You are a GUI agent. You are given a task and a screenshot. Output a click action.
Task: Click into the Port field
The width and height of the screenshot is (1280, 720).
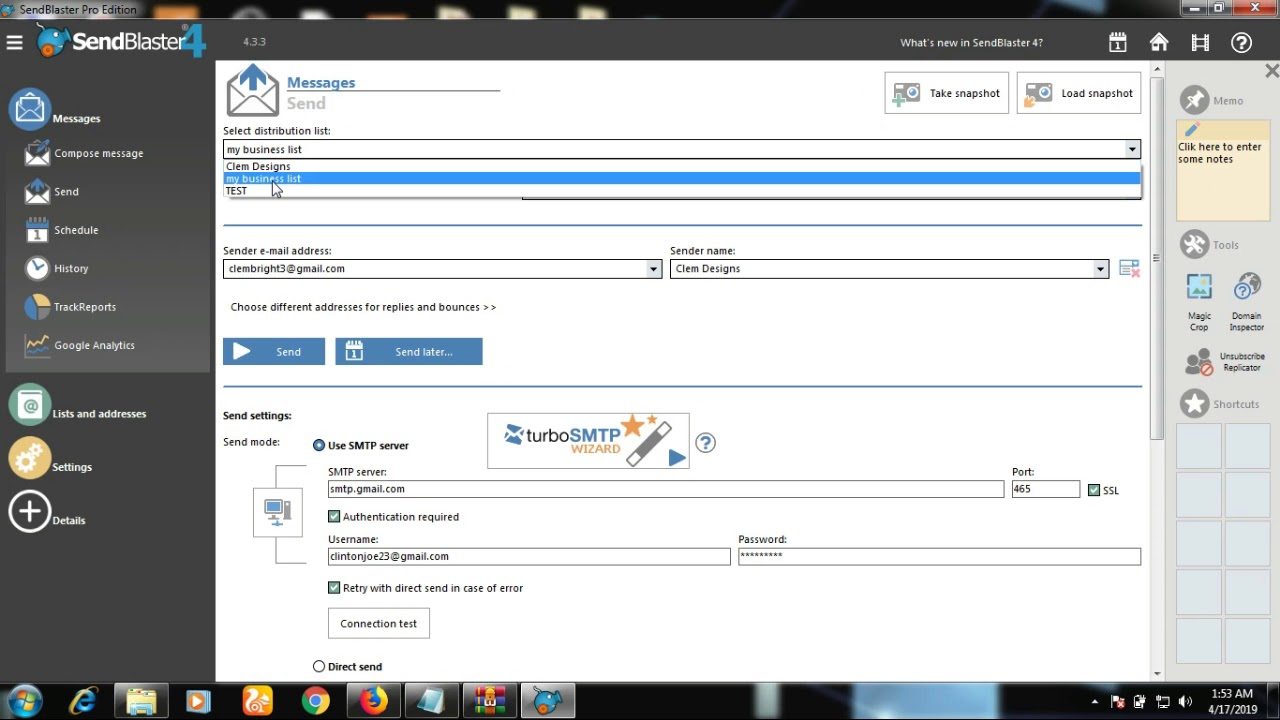(1046, 489)
